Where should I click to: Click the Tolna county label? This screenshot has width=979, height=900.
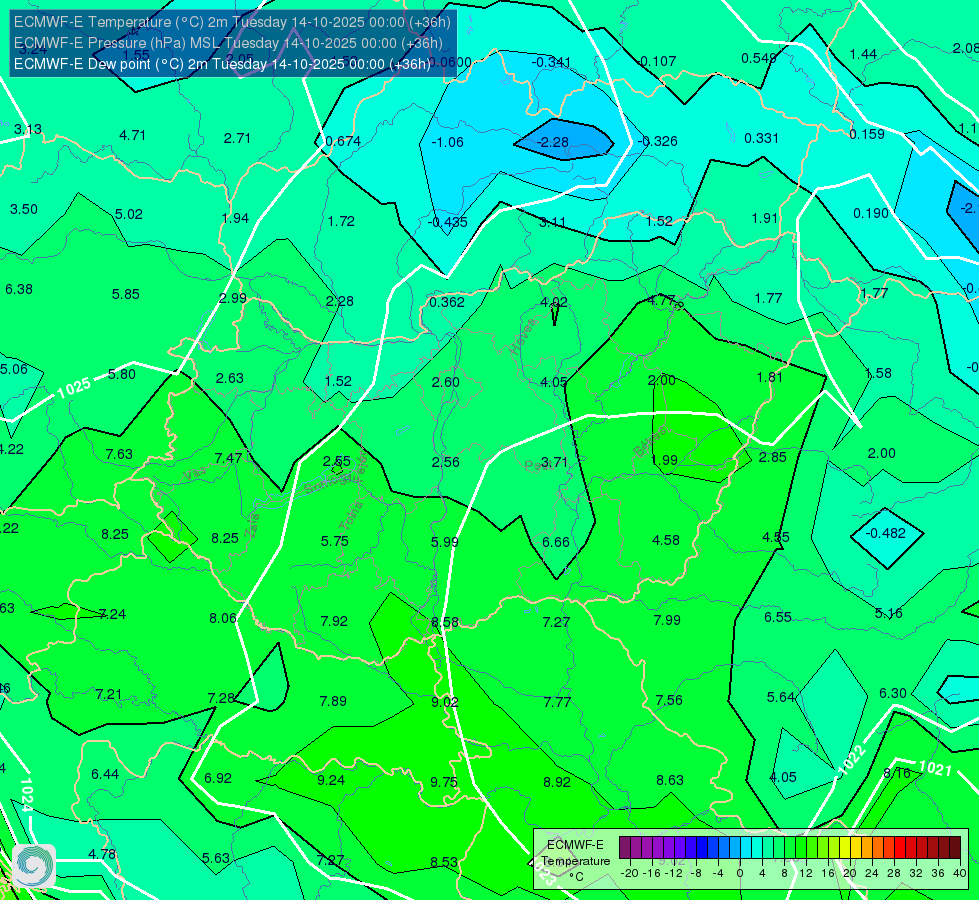[x=351, y=515]
